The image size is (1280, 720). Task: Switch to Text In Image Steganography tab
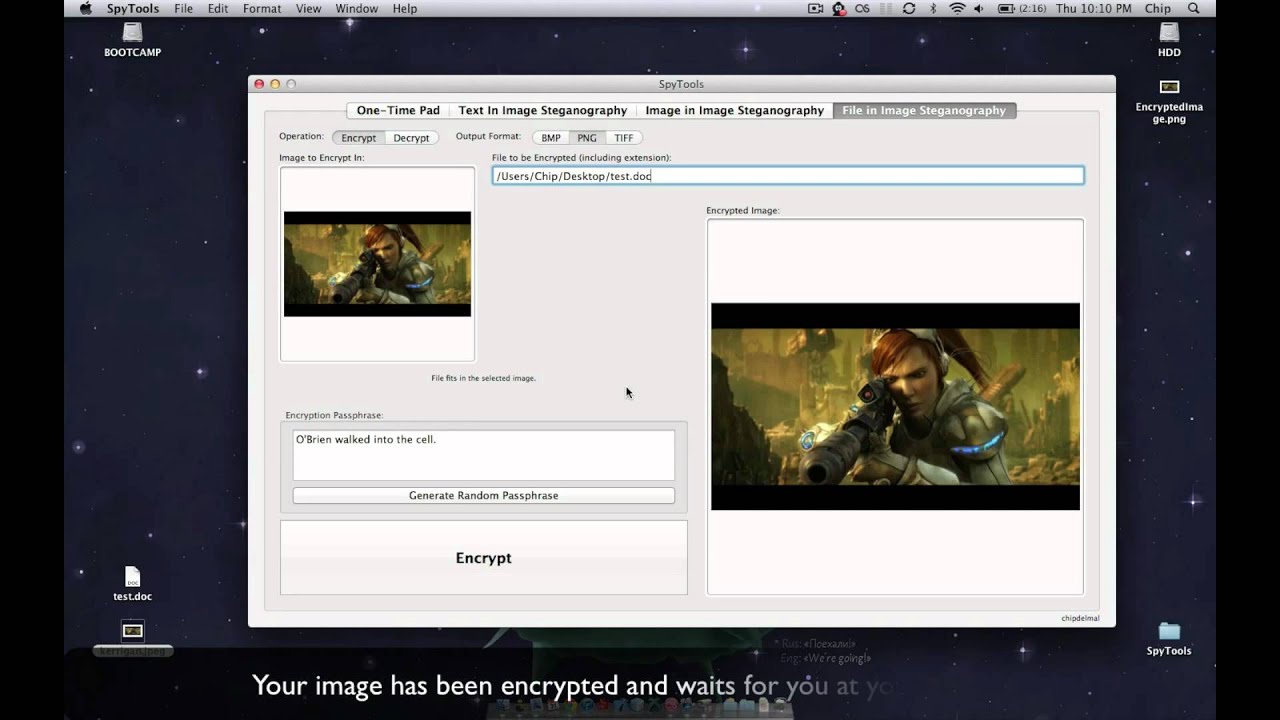tap(543, 110)
